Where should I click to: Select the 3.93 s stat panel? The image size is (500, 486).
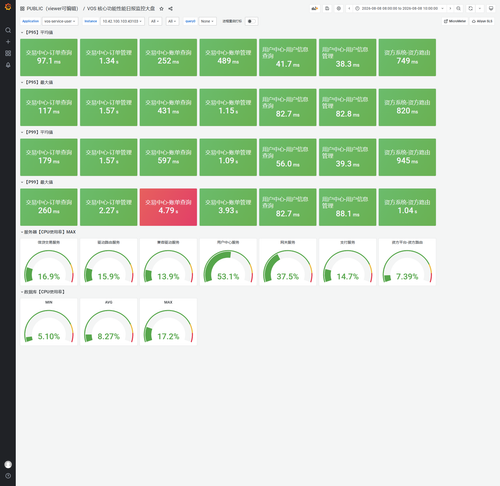click(x=228, y=207)
